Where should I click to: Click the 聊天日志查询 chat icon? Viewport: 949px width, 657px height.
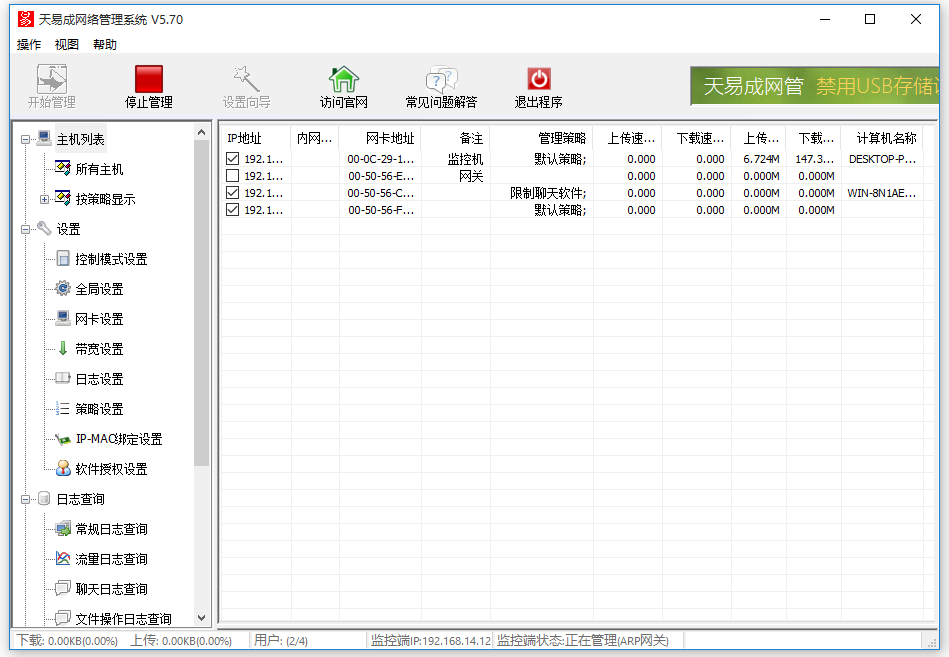(63, 588)
